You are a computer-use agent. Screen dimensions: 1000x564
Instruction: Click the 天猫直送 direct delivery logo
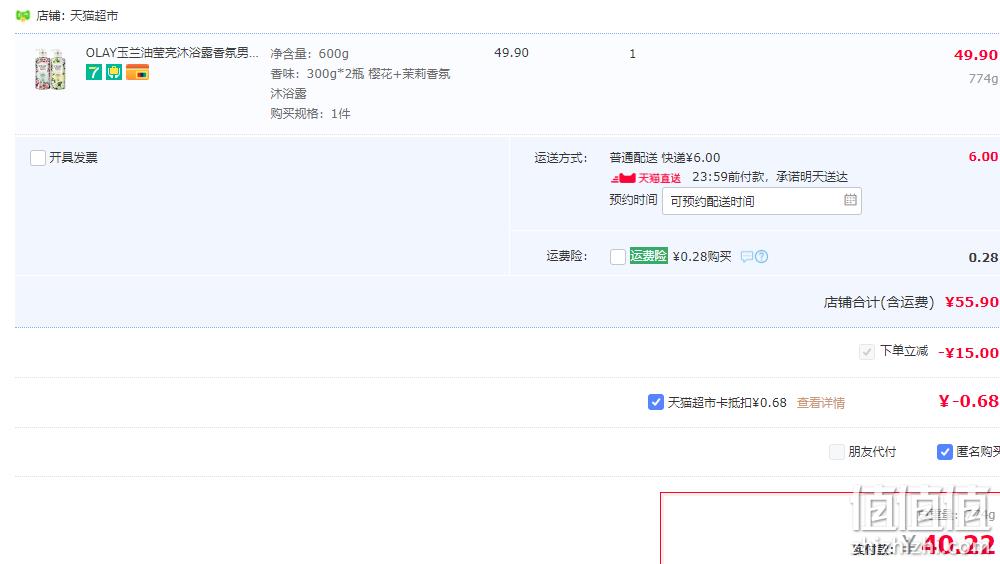[x=646, y=178]
